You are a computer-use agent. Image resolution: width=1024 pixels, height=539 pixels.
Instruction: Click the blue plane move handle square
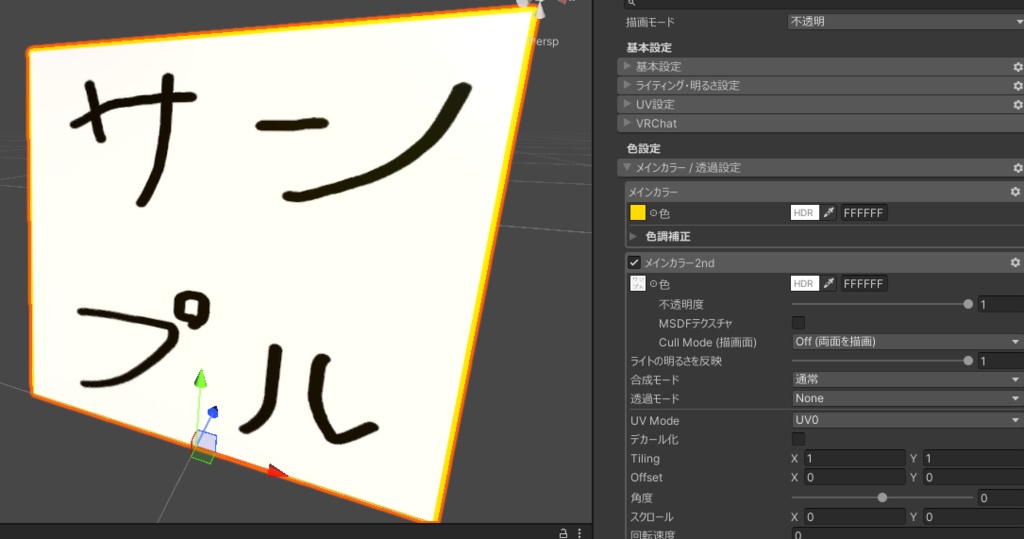tap(205, 441)
